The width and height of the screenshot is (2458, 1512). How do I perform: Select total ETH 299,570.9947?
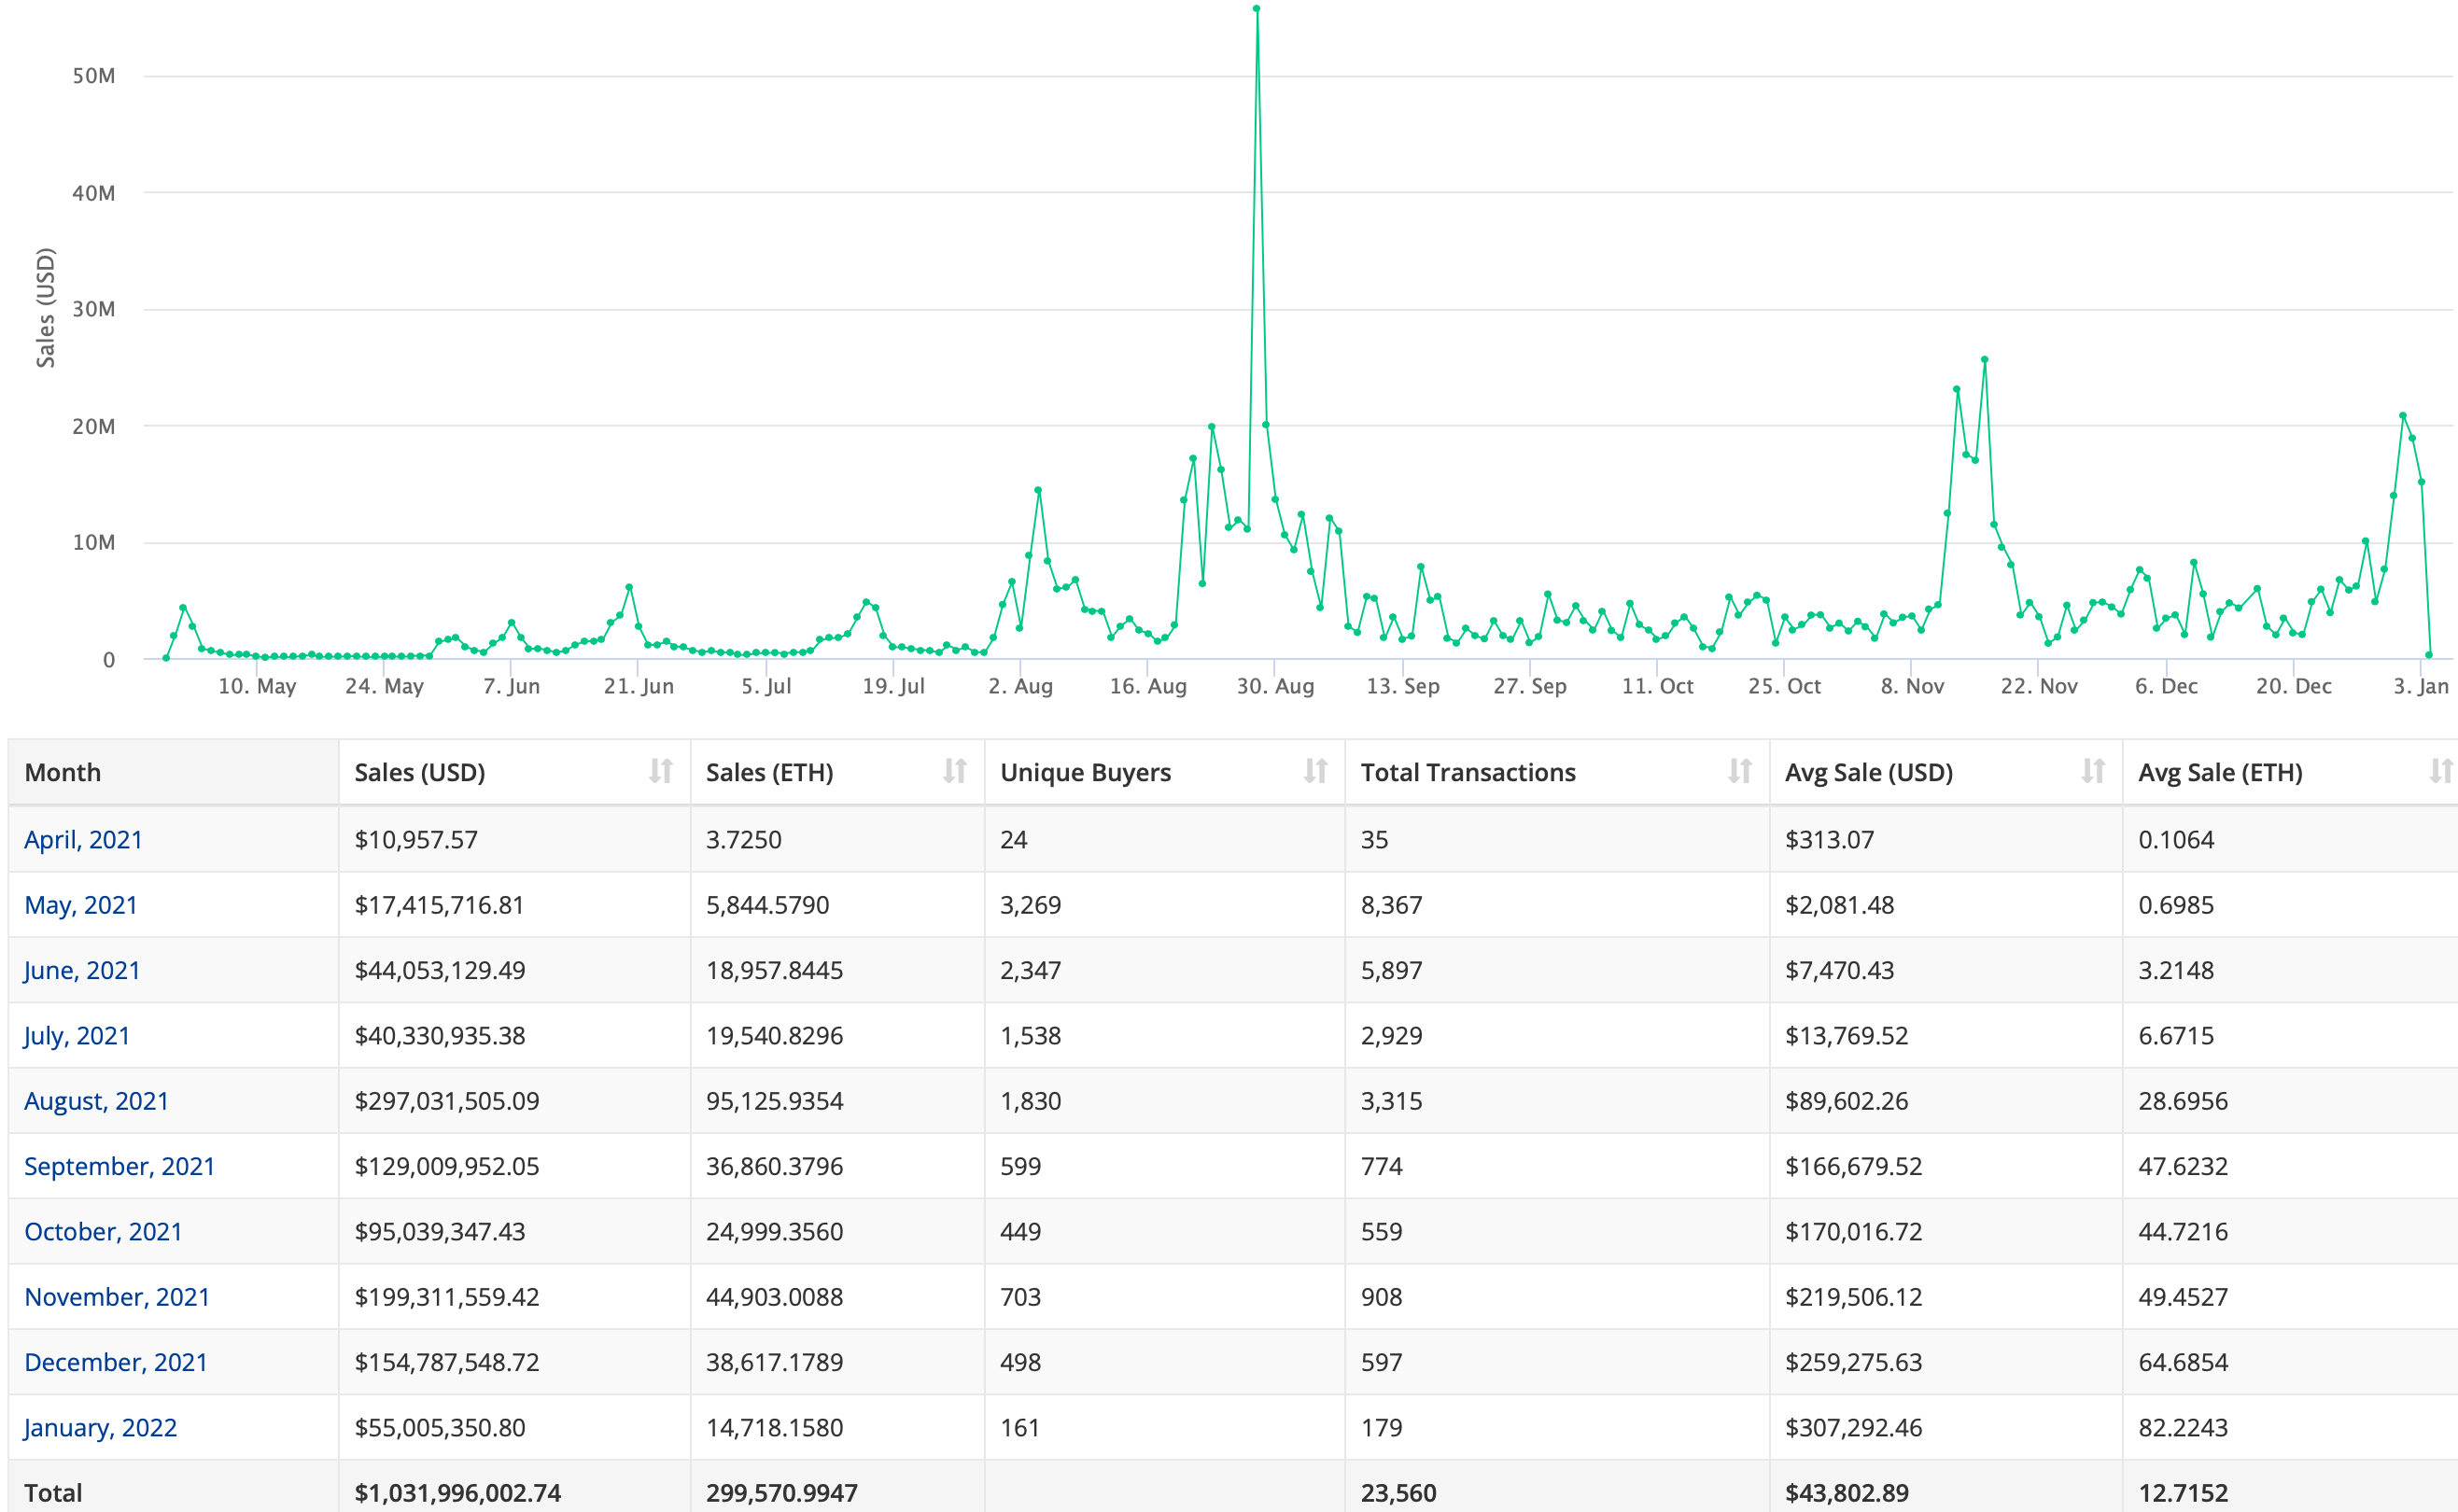(782, 1492)
